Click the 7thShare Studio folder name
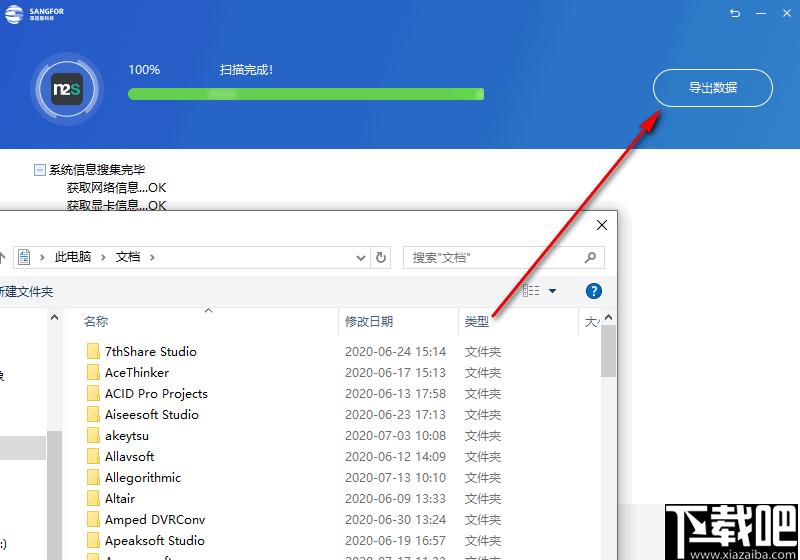This screenshot has height=560, width=800. [151, 351]
